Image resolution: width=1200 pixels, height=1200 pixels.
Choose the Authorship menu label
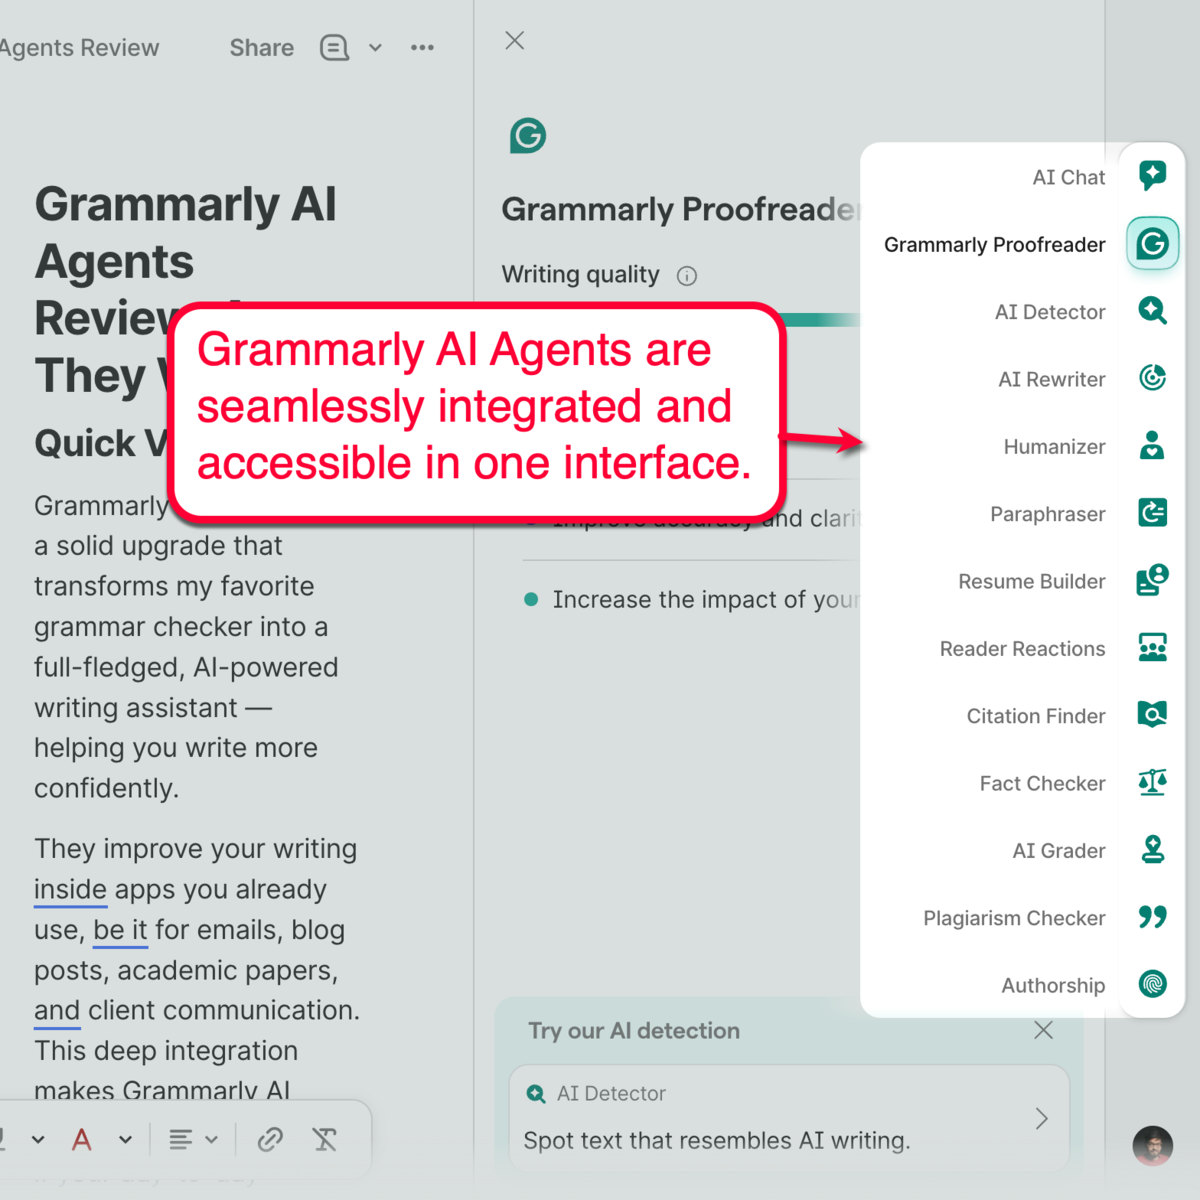tap(1053, 985)
